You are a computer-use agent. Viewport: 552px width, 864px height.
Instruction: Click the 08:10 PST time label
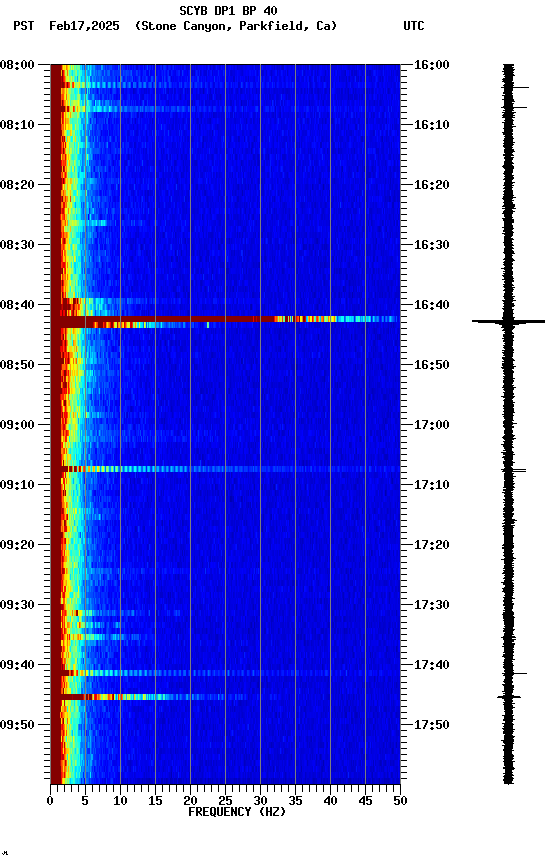click(17, 125)
